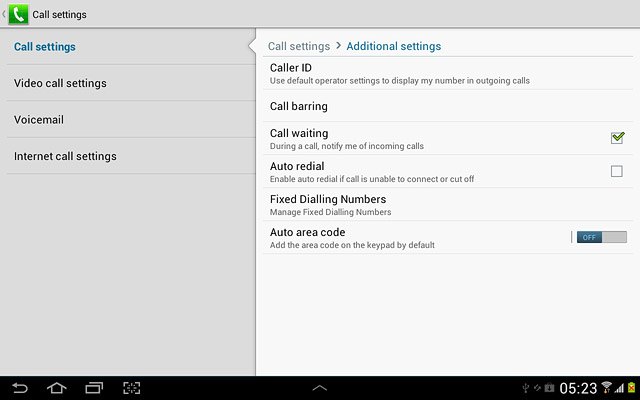
Task: Click the breadcrumb chevron separator
Action: pyautogui.click(x=338, y=46)
